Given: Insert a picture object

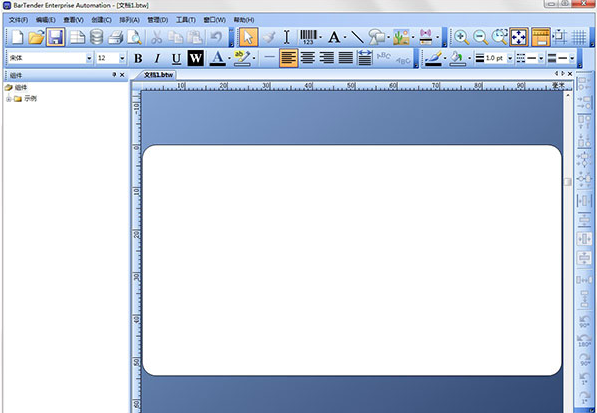Looking at the screenshot, I should (x=401, y=37).
